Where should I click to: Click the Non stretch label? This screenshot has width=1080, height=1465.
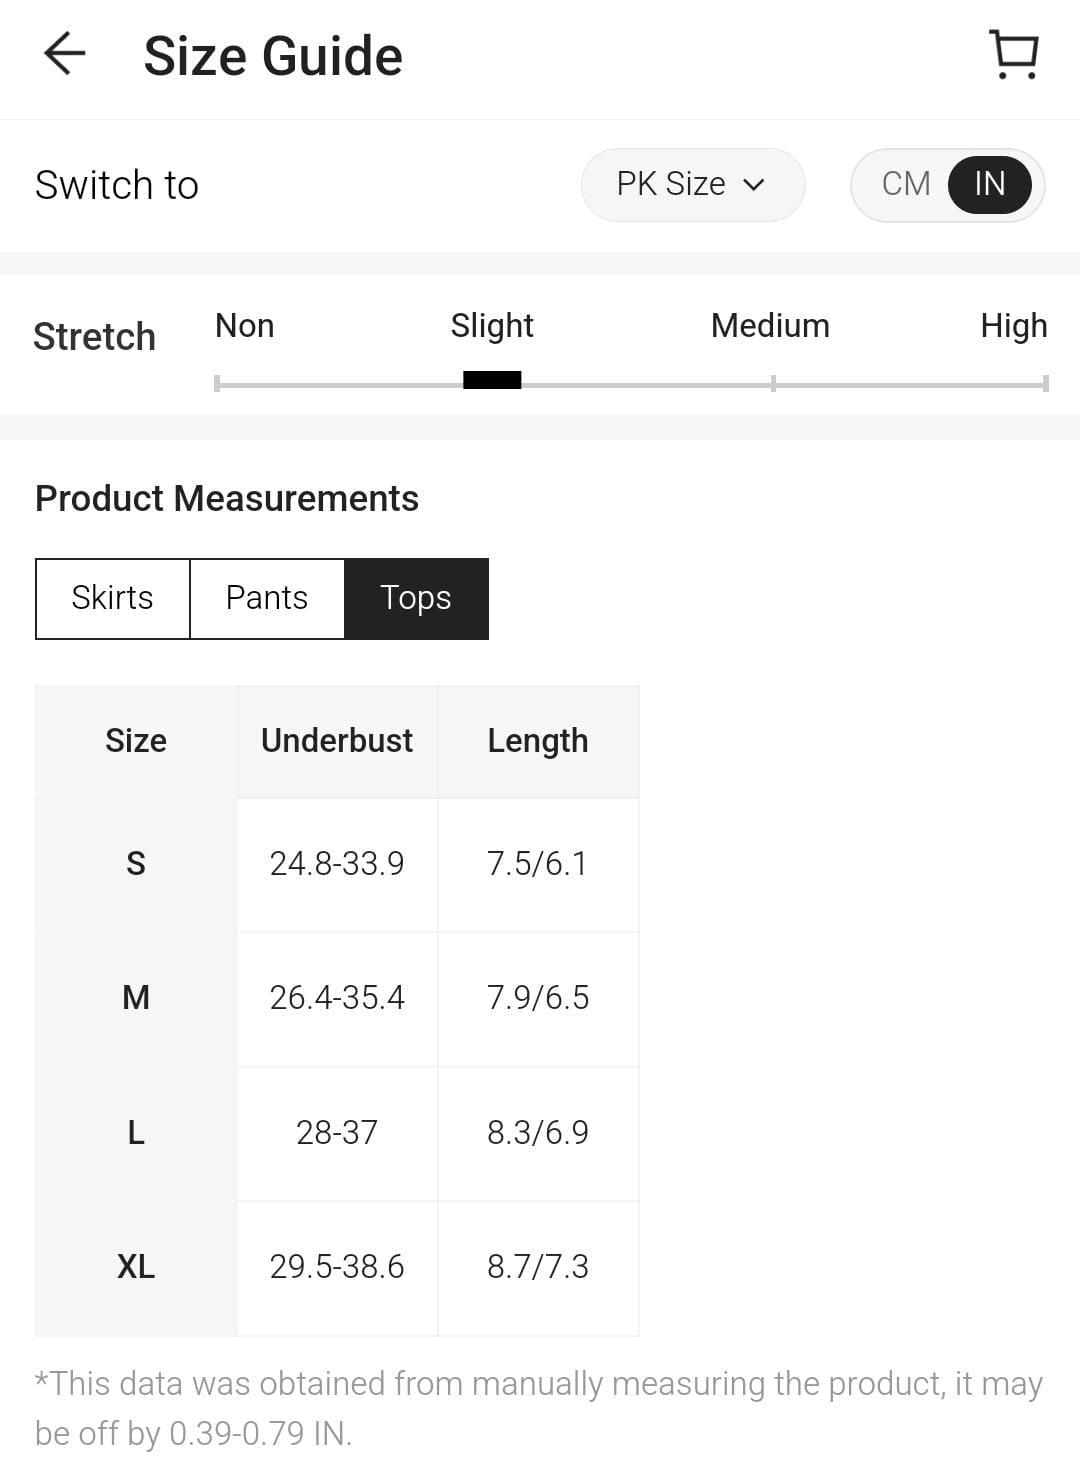point(244,326)
